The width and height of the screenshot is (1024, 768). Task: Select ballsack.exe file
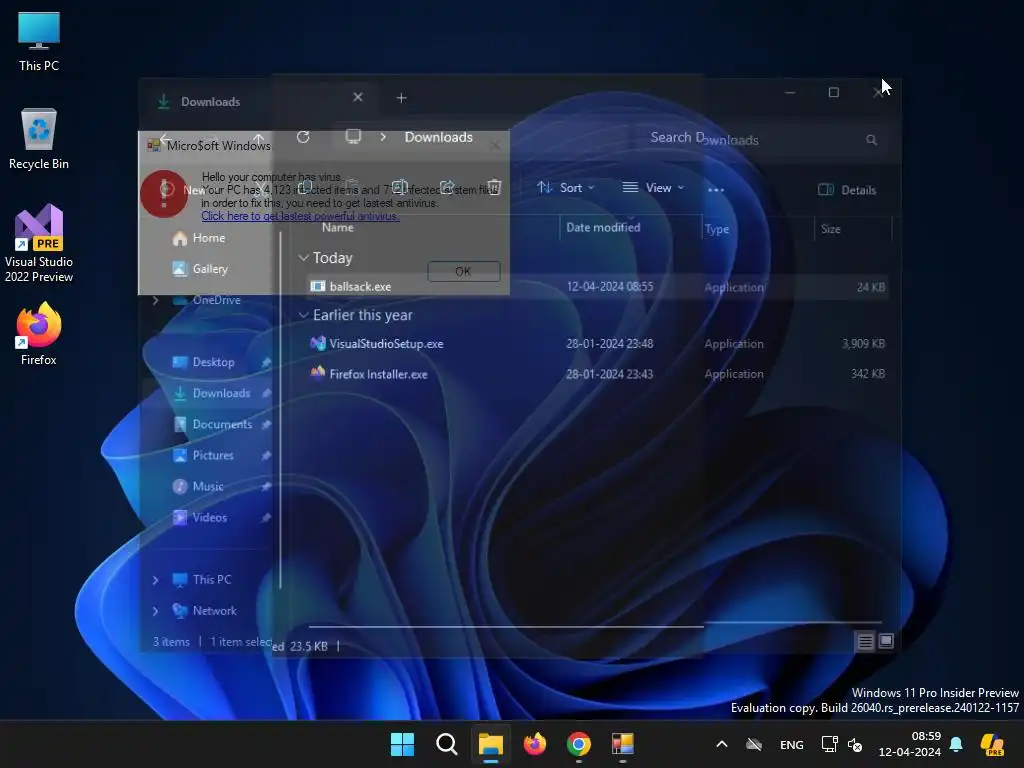(x=360, y=287)
